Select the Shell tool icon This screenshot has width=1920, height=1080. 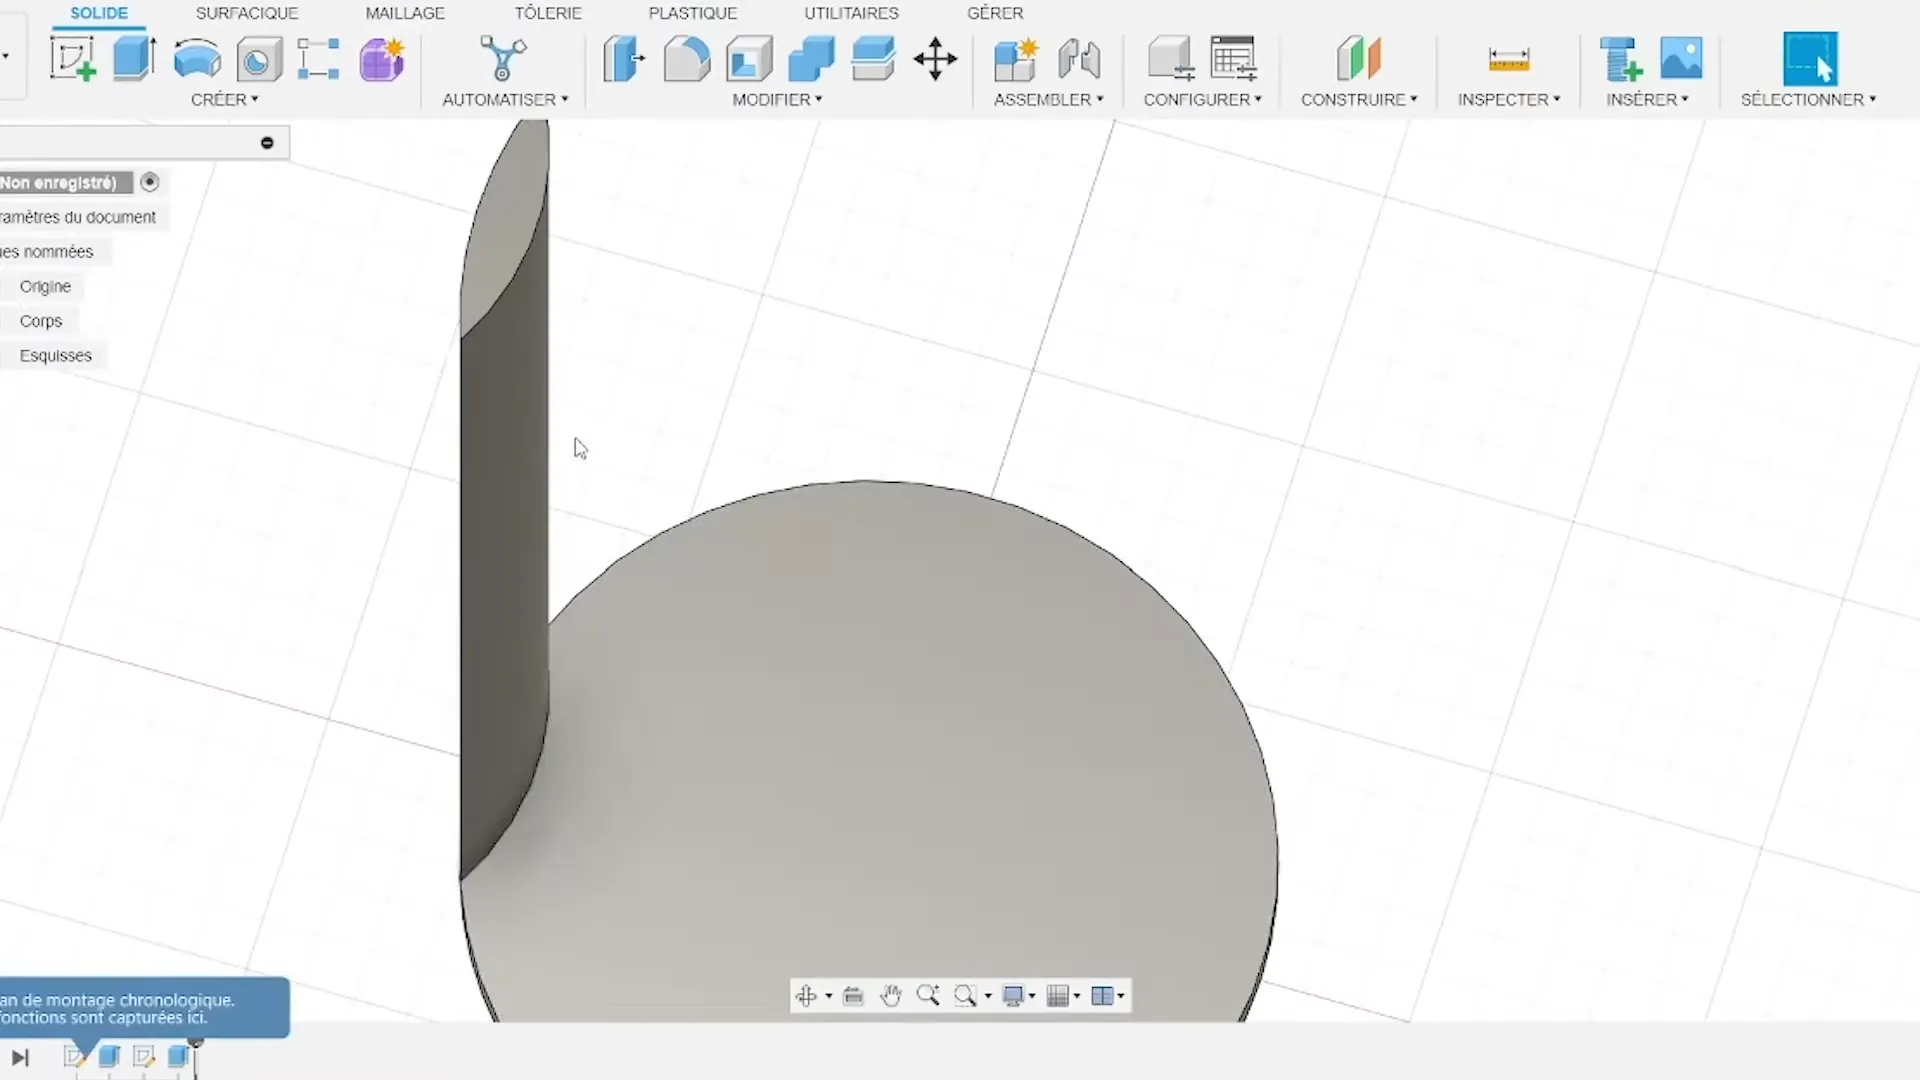click(749, 59)
